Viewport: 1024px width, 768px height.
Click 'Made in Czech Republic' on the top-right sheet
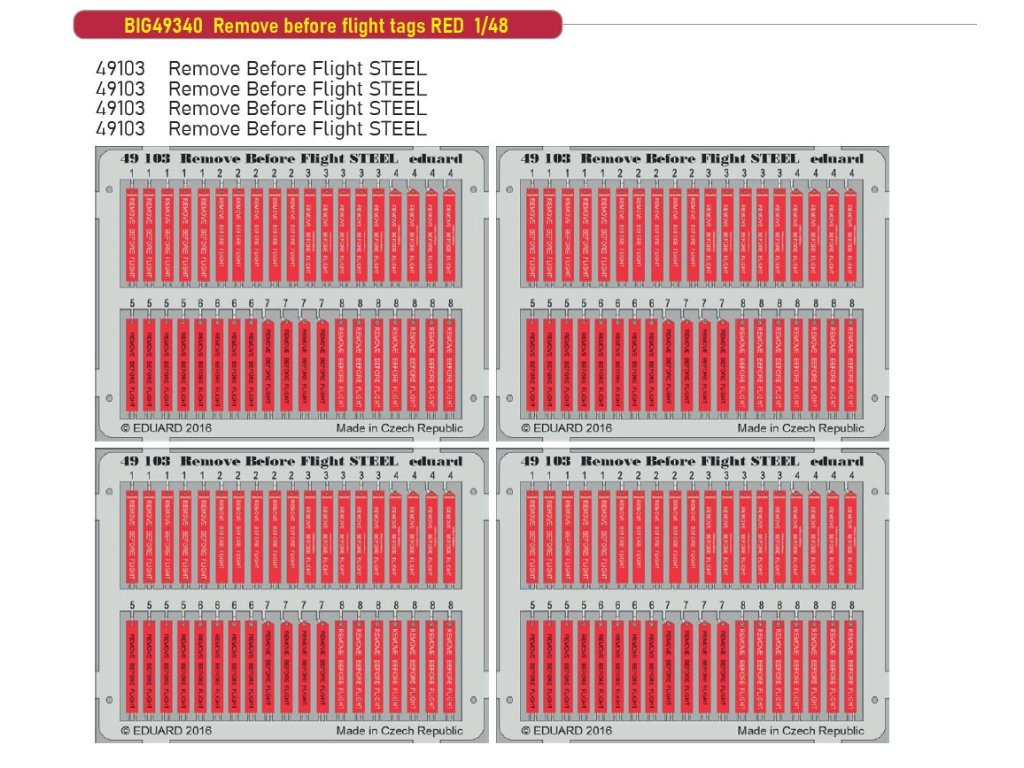[x=801, y=428]
